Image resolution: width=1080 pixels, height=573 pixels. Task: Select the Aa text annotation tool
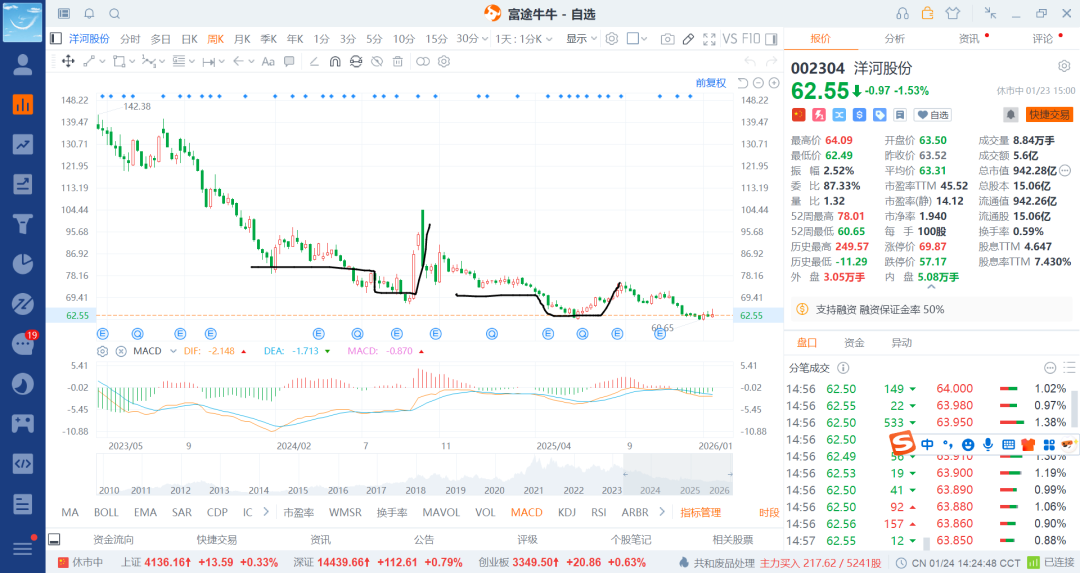[268, 61]
